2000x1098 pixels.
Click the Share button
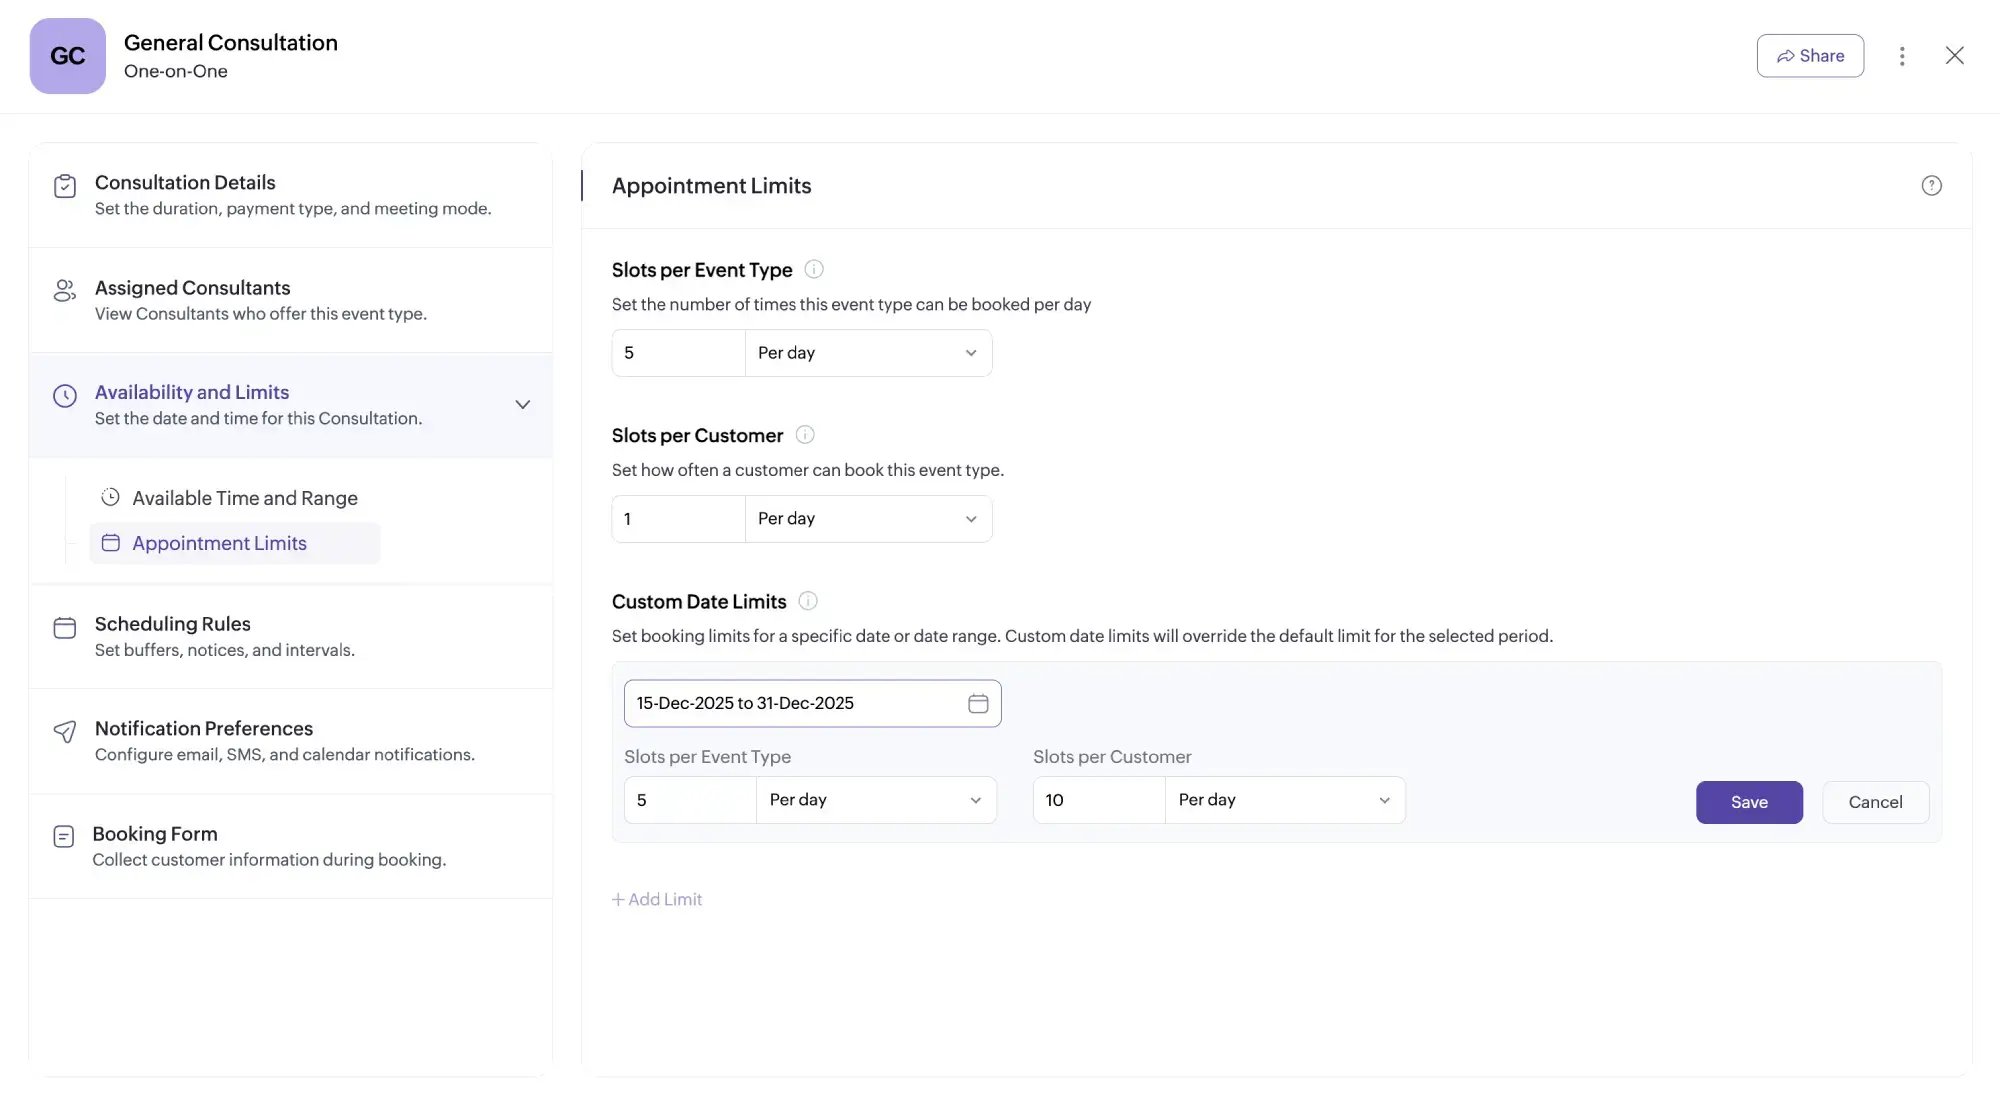click(1810, 56)
